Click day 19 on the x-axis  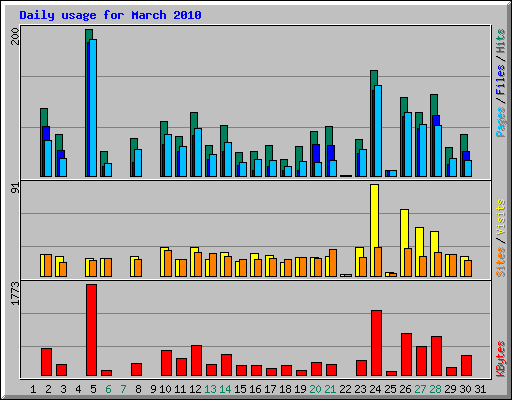pyautogui.click(x=300, y=389)
